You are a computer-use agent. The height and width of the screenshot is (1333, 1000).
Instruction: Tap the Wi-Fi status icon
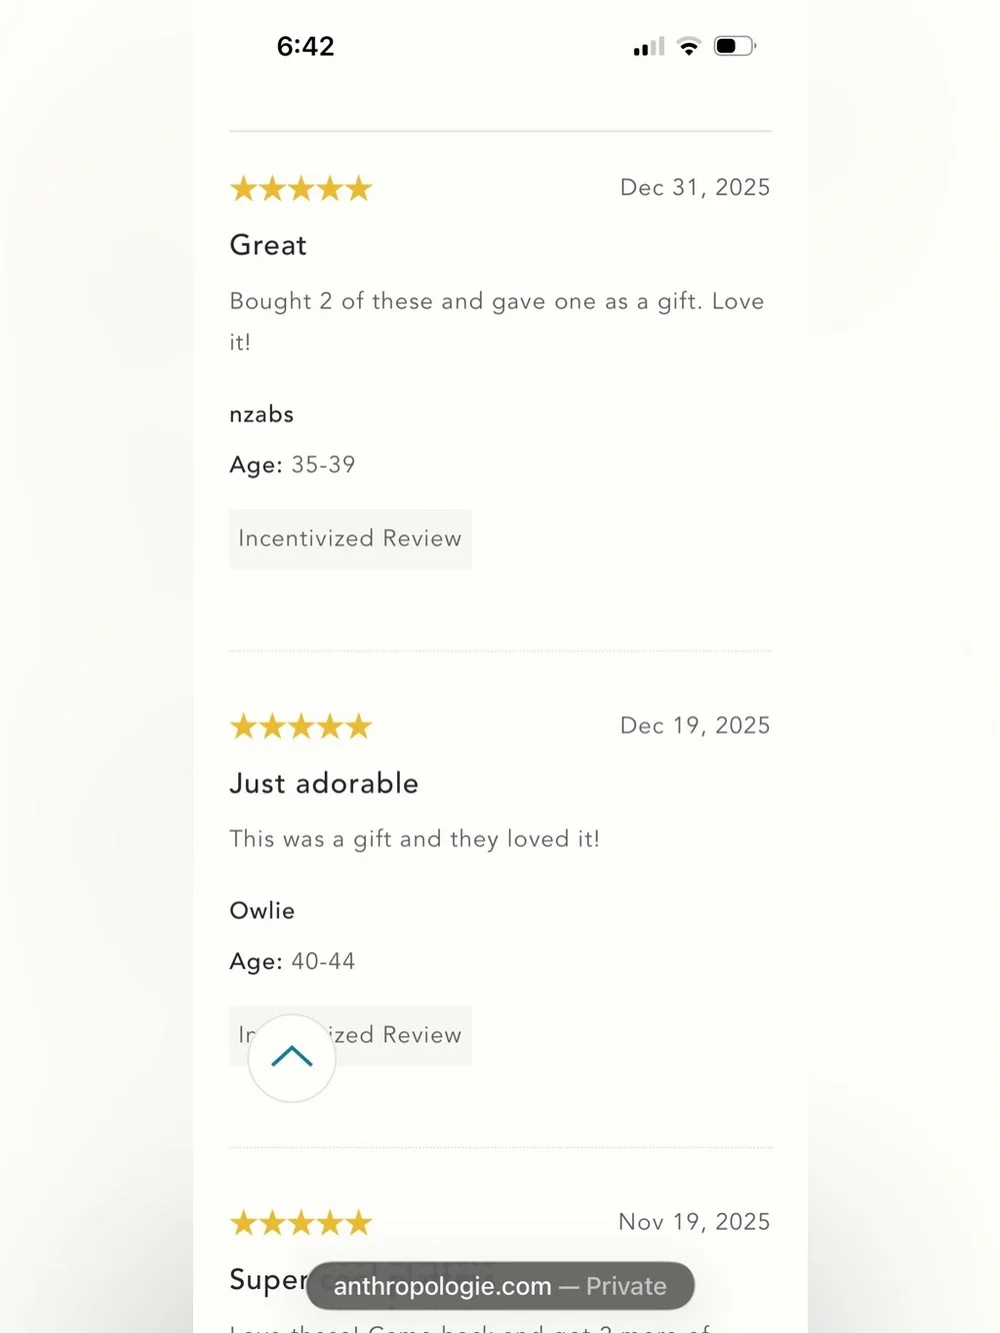tap(689, 46)
